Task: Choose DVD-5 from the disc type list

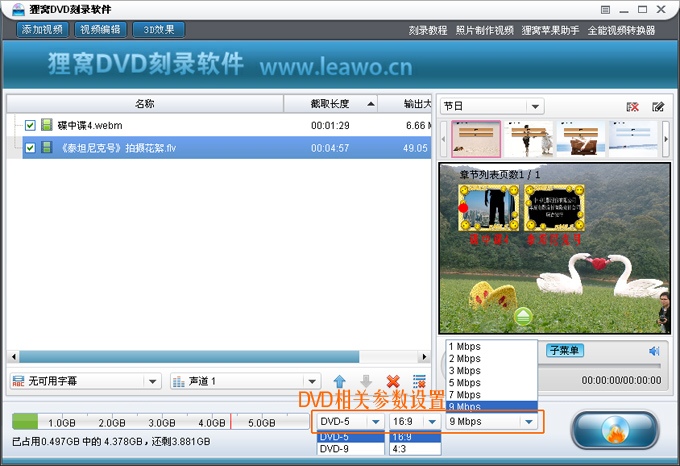Action: pos(350,437)
